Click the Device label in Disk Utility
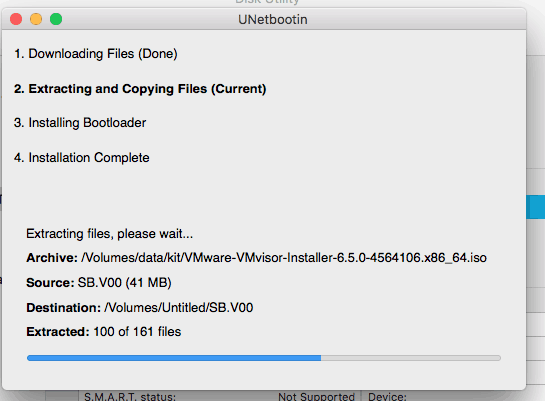Viewport: 545px width, 401px height. 387,396
